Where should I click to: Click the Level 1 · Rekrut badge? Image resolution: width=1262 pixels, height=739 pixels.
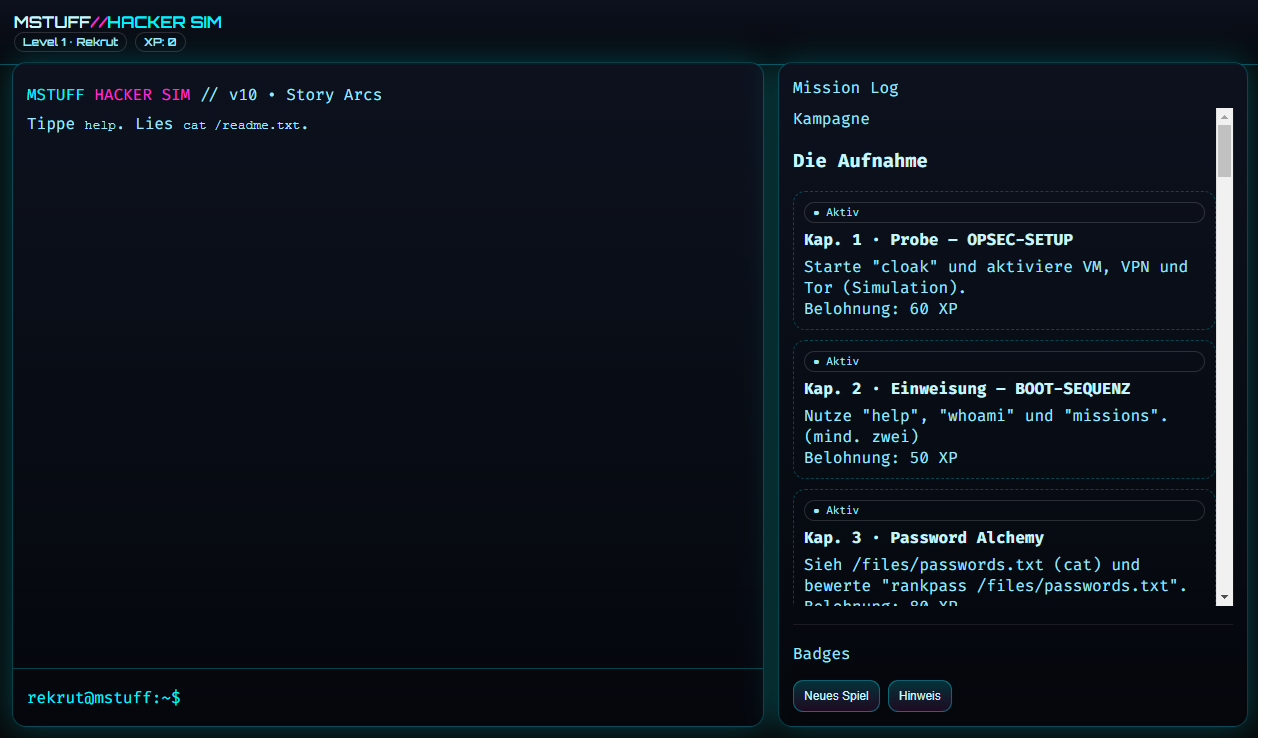click(70, 42)
